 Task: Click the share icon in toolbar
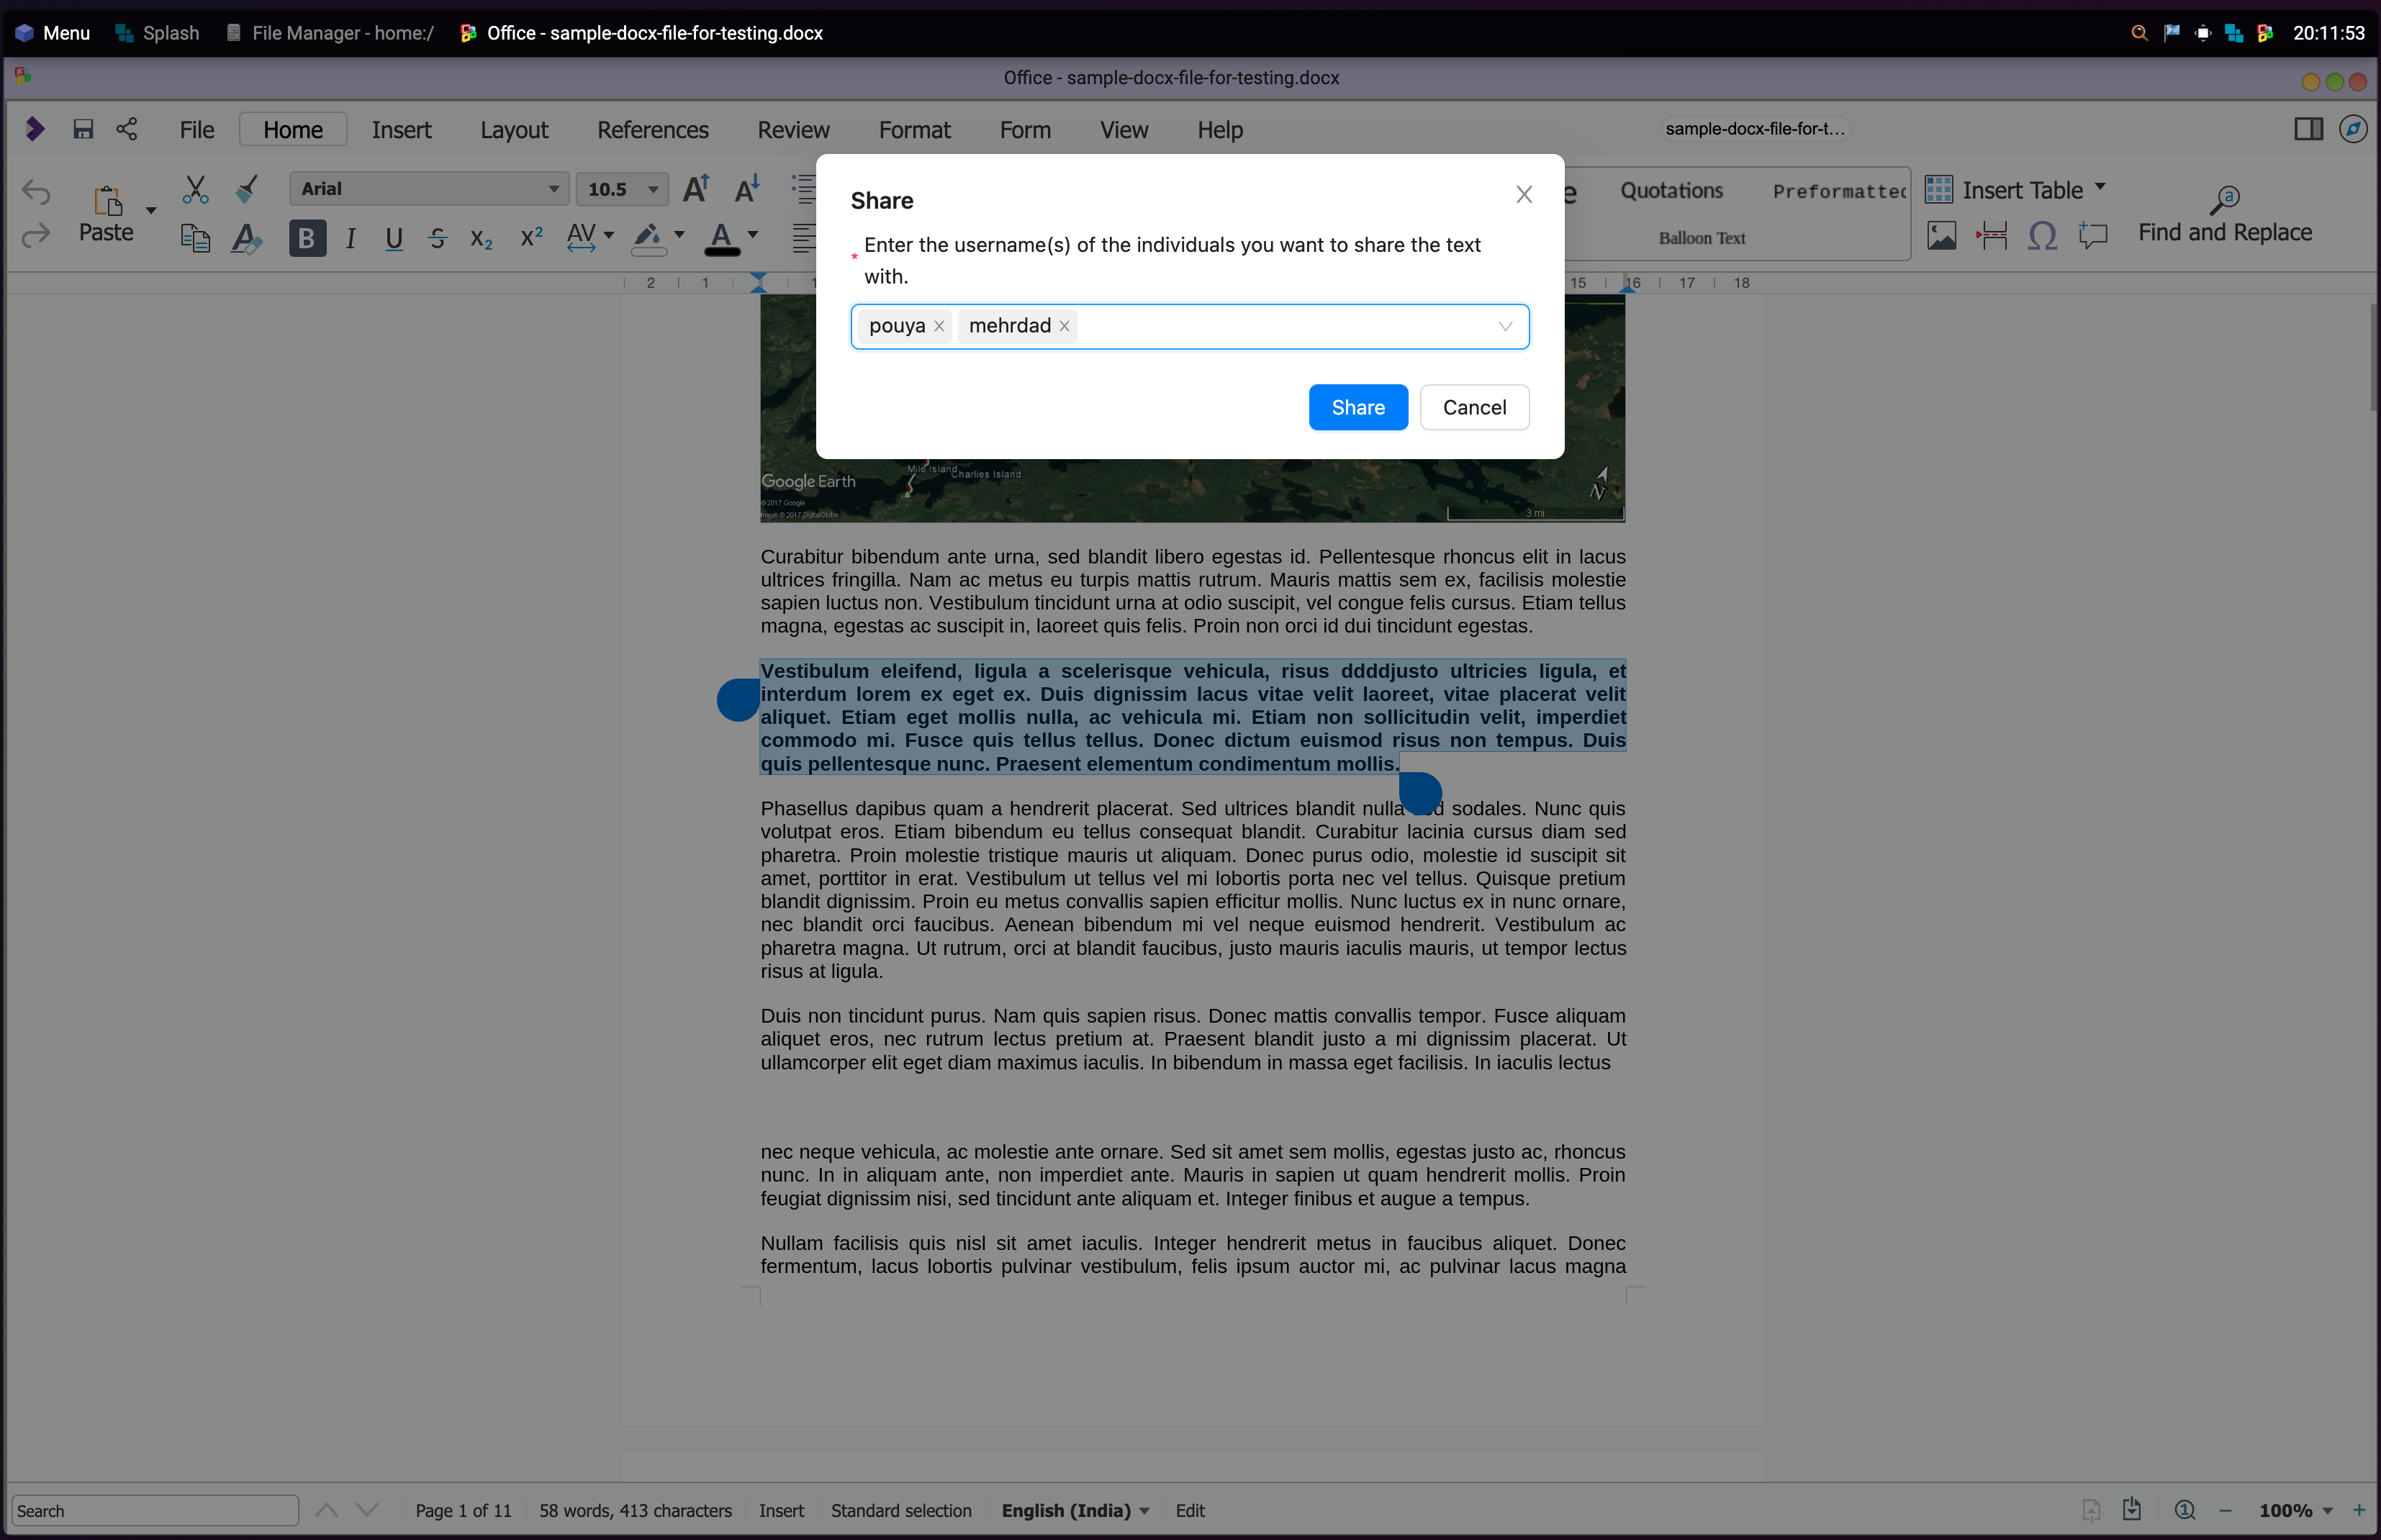127,129
